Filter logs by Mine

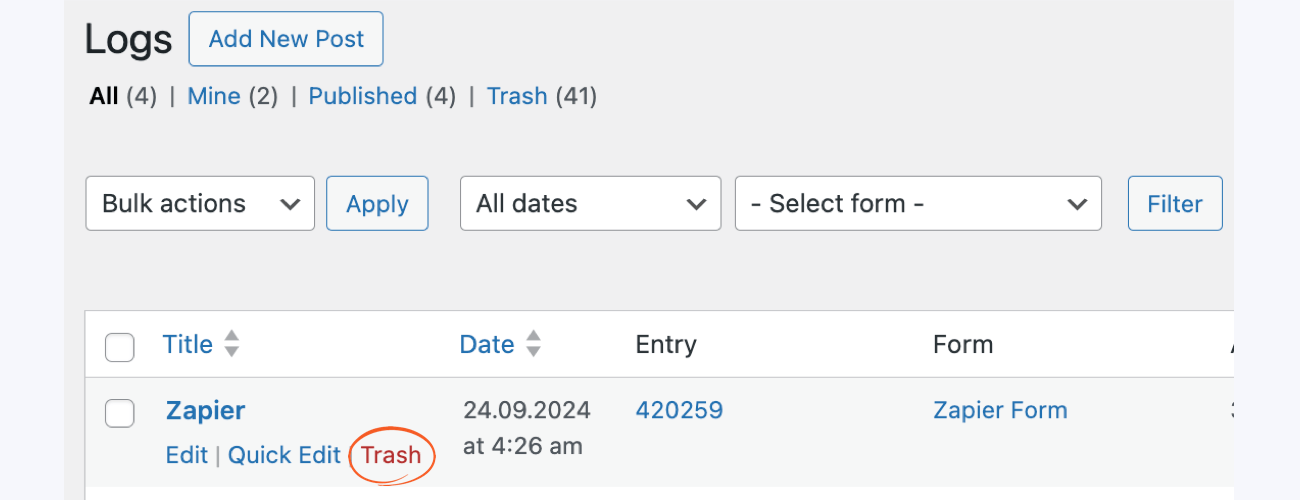pyautogui.click(x=214, y=96)
